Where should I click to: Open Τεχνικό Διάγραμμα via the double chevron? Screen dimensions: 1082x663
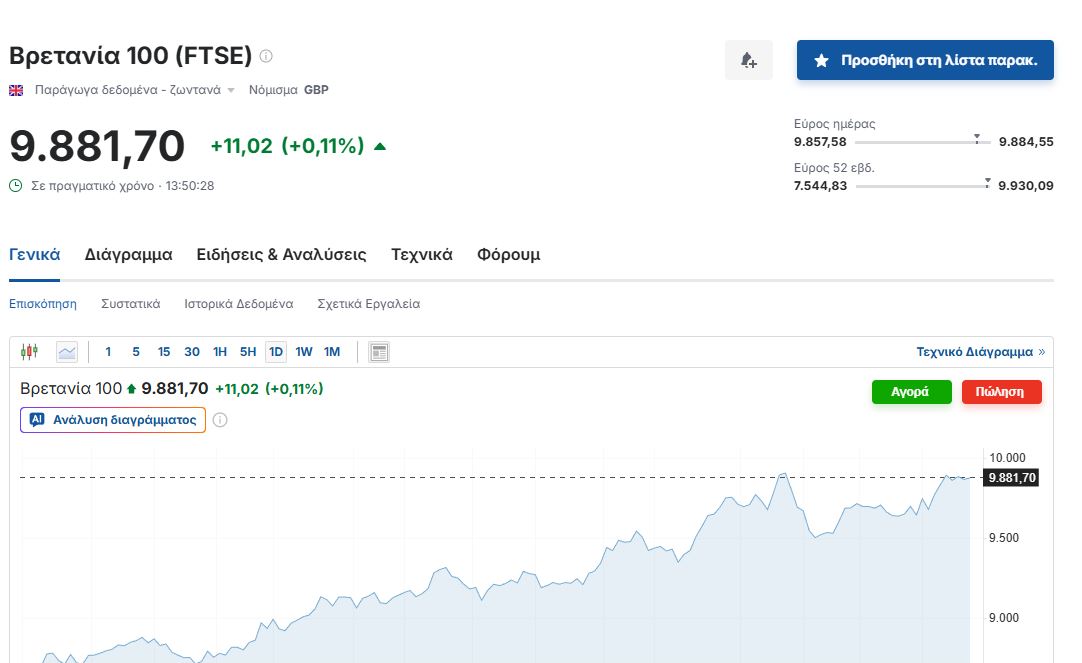coord(1041,352)
